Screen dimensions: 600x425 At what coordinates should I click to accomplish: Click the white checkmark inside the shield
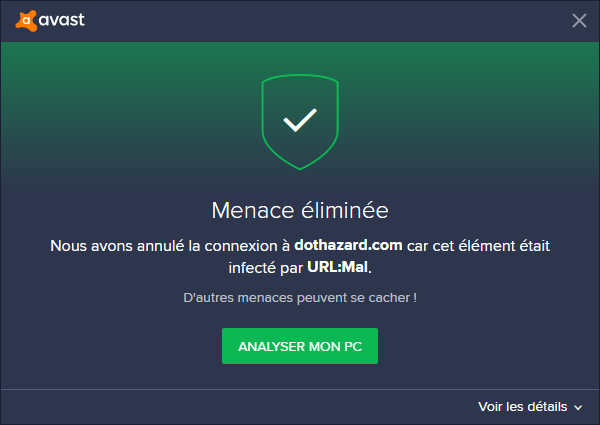point(299,121)
